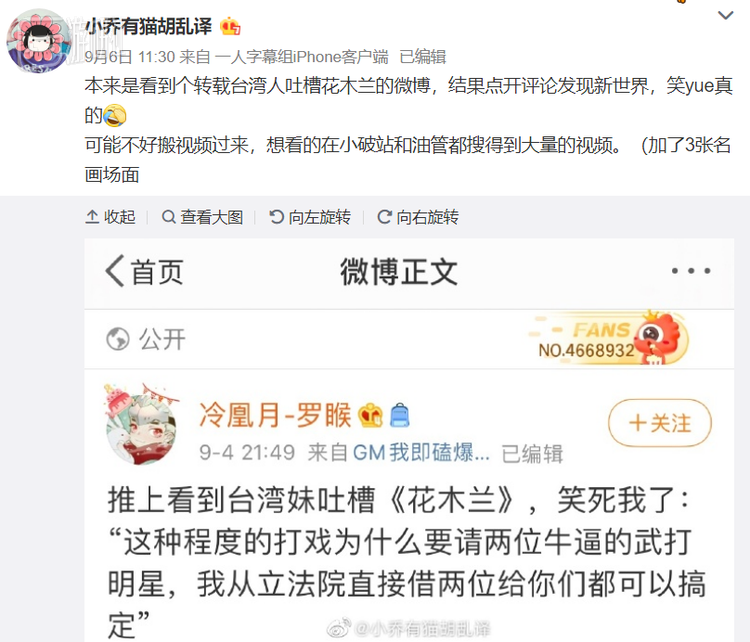Open the three-dot more menu
The width and height of the screenshot is (750, 642).
click(691, 271)
